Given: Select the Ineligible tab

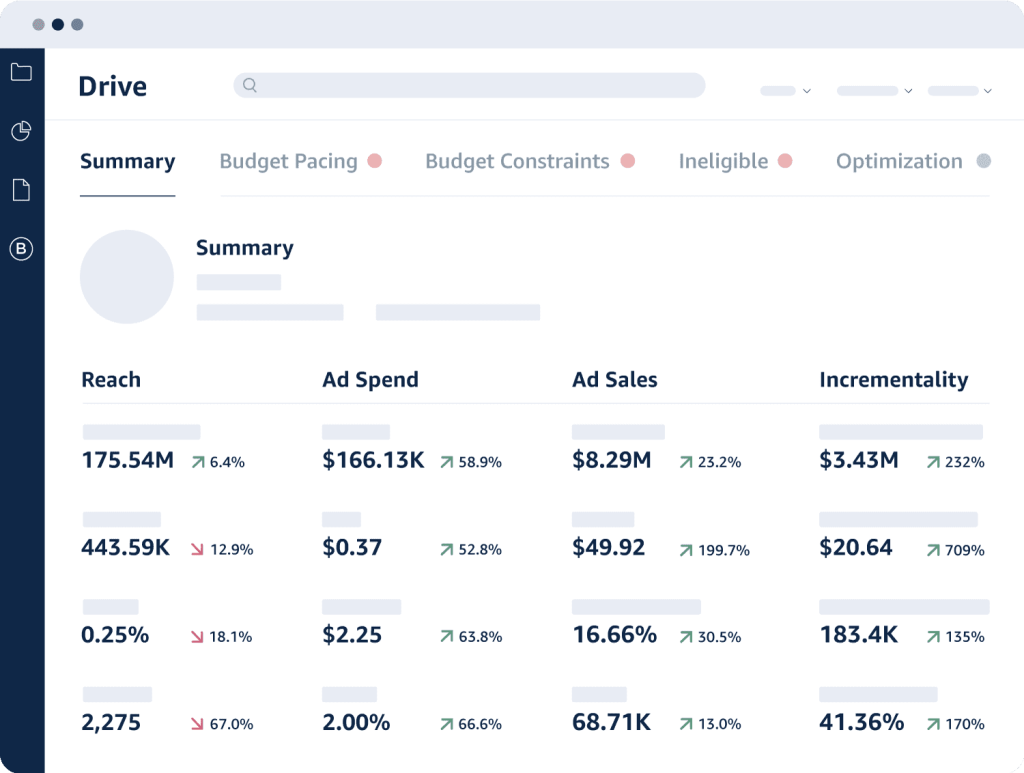Looking at the screenshot, I should (724, 161).
